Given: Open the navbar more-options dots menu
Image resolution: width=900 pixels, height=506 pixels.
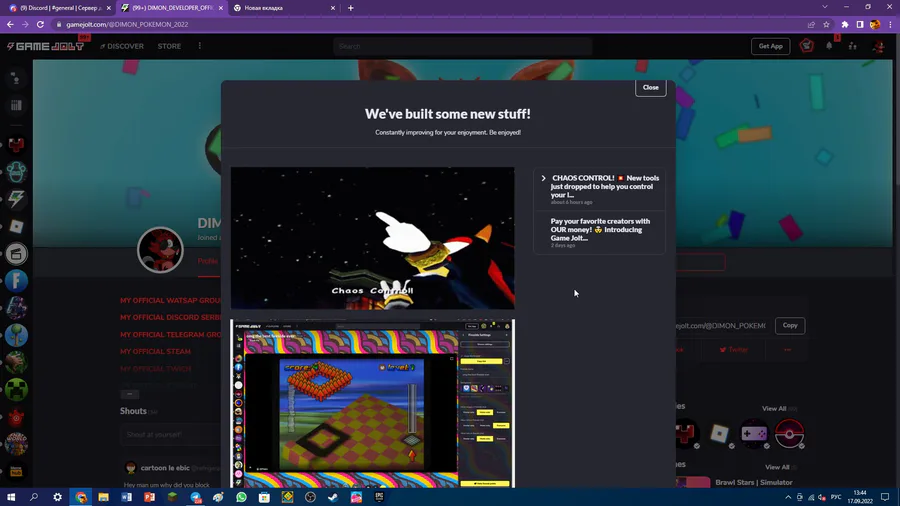Looking at the screenshot, I should pos(200,46).
